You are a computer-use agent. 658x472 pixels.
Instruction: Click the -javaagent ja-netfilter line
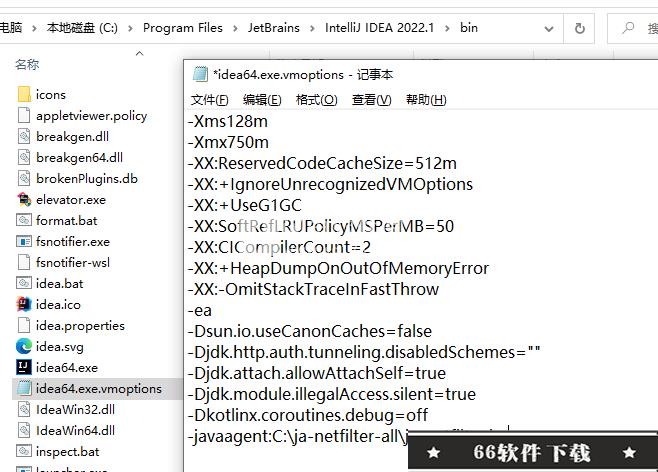(x=298, y=436)
